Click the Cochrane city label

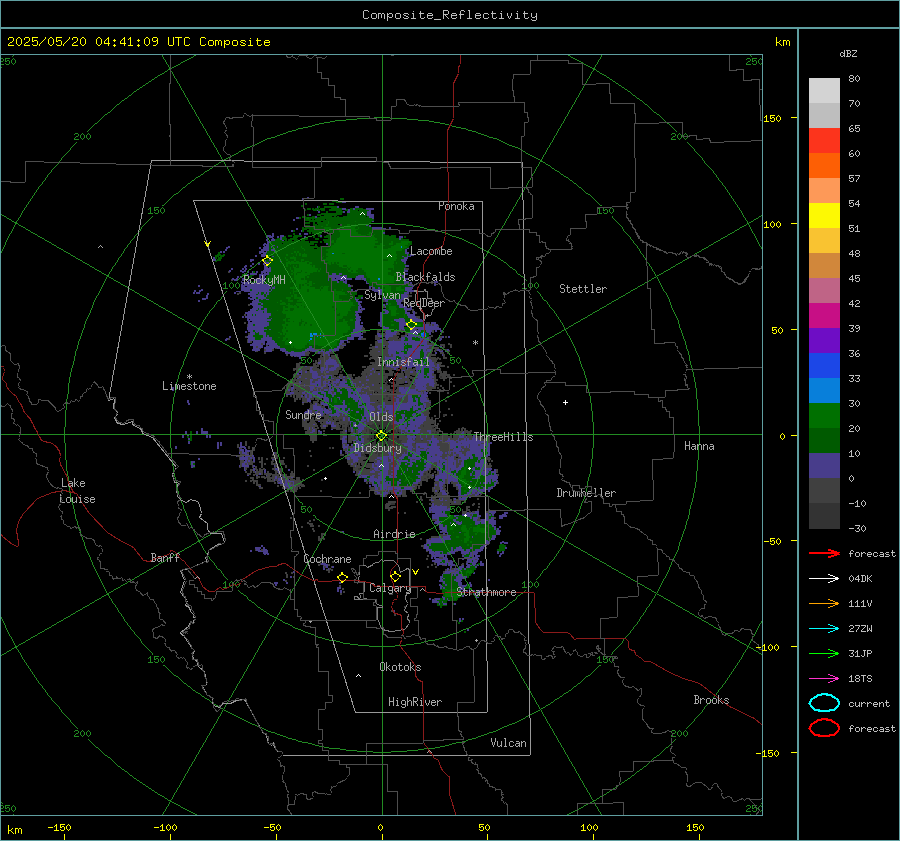[x=327, y=559]
